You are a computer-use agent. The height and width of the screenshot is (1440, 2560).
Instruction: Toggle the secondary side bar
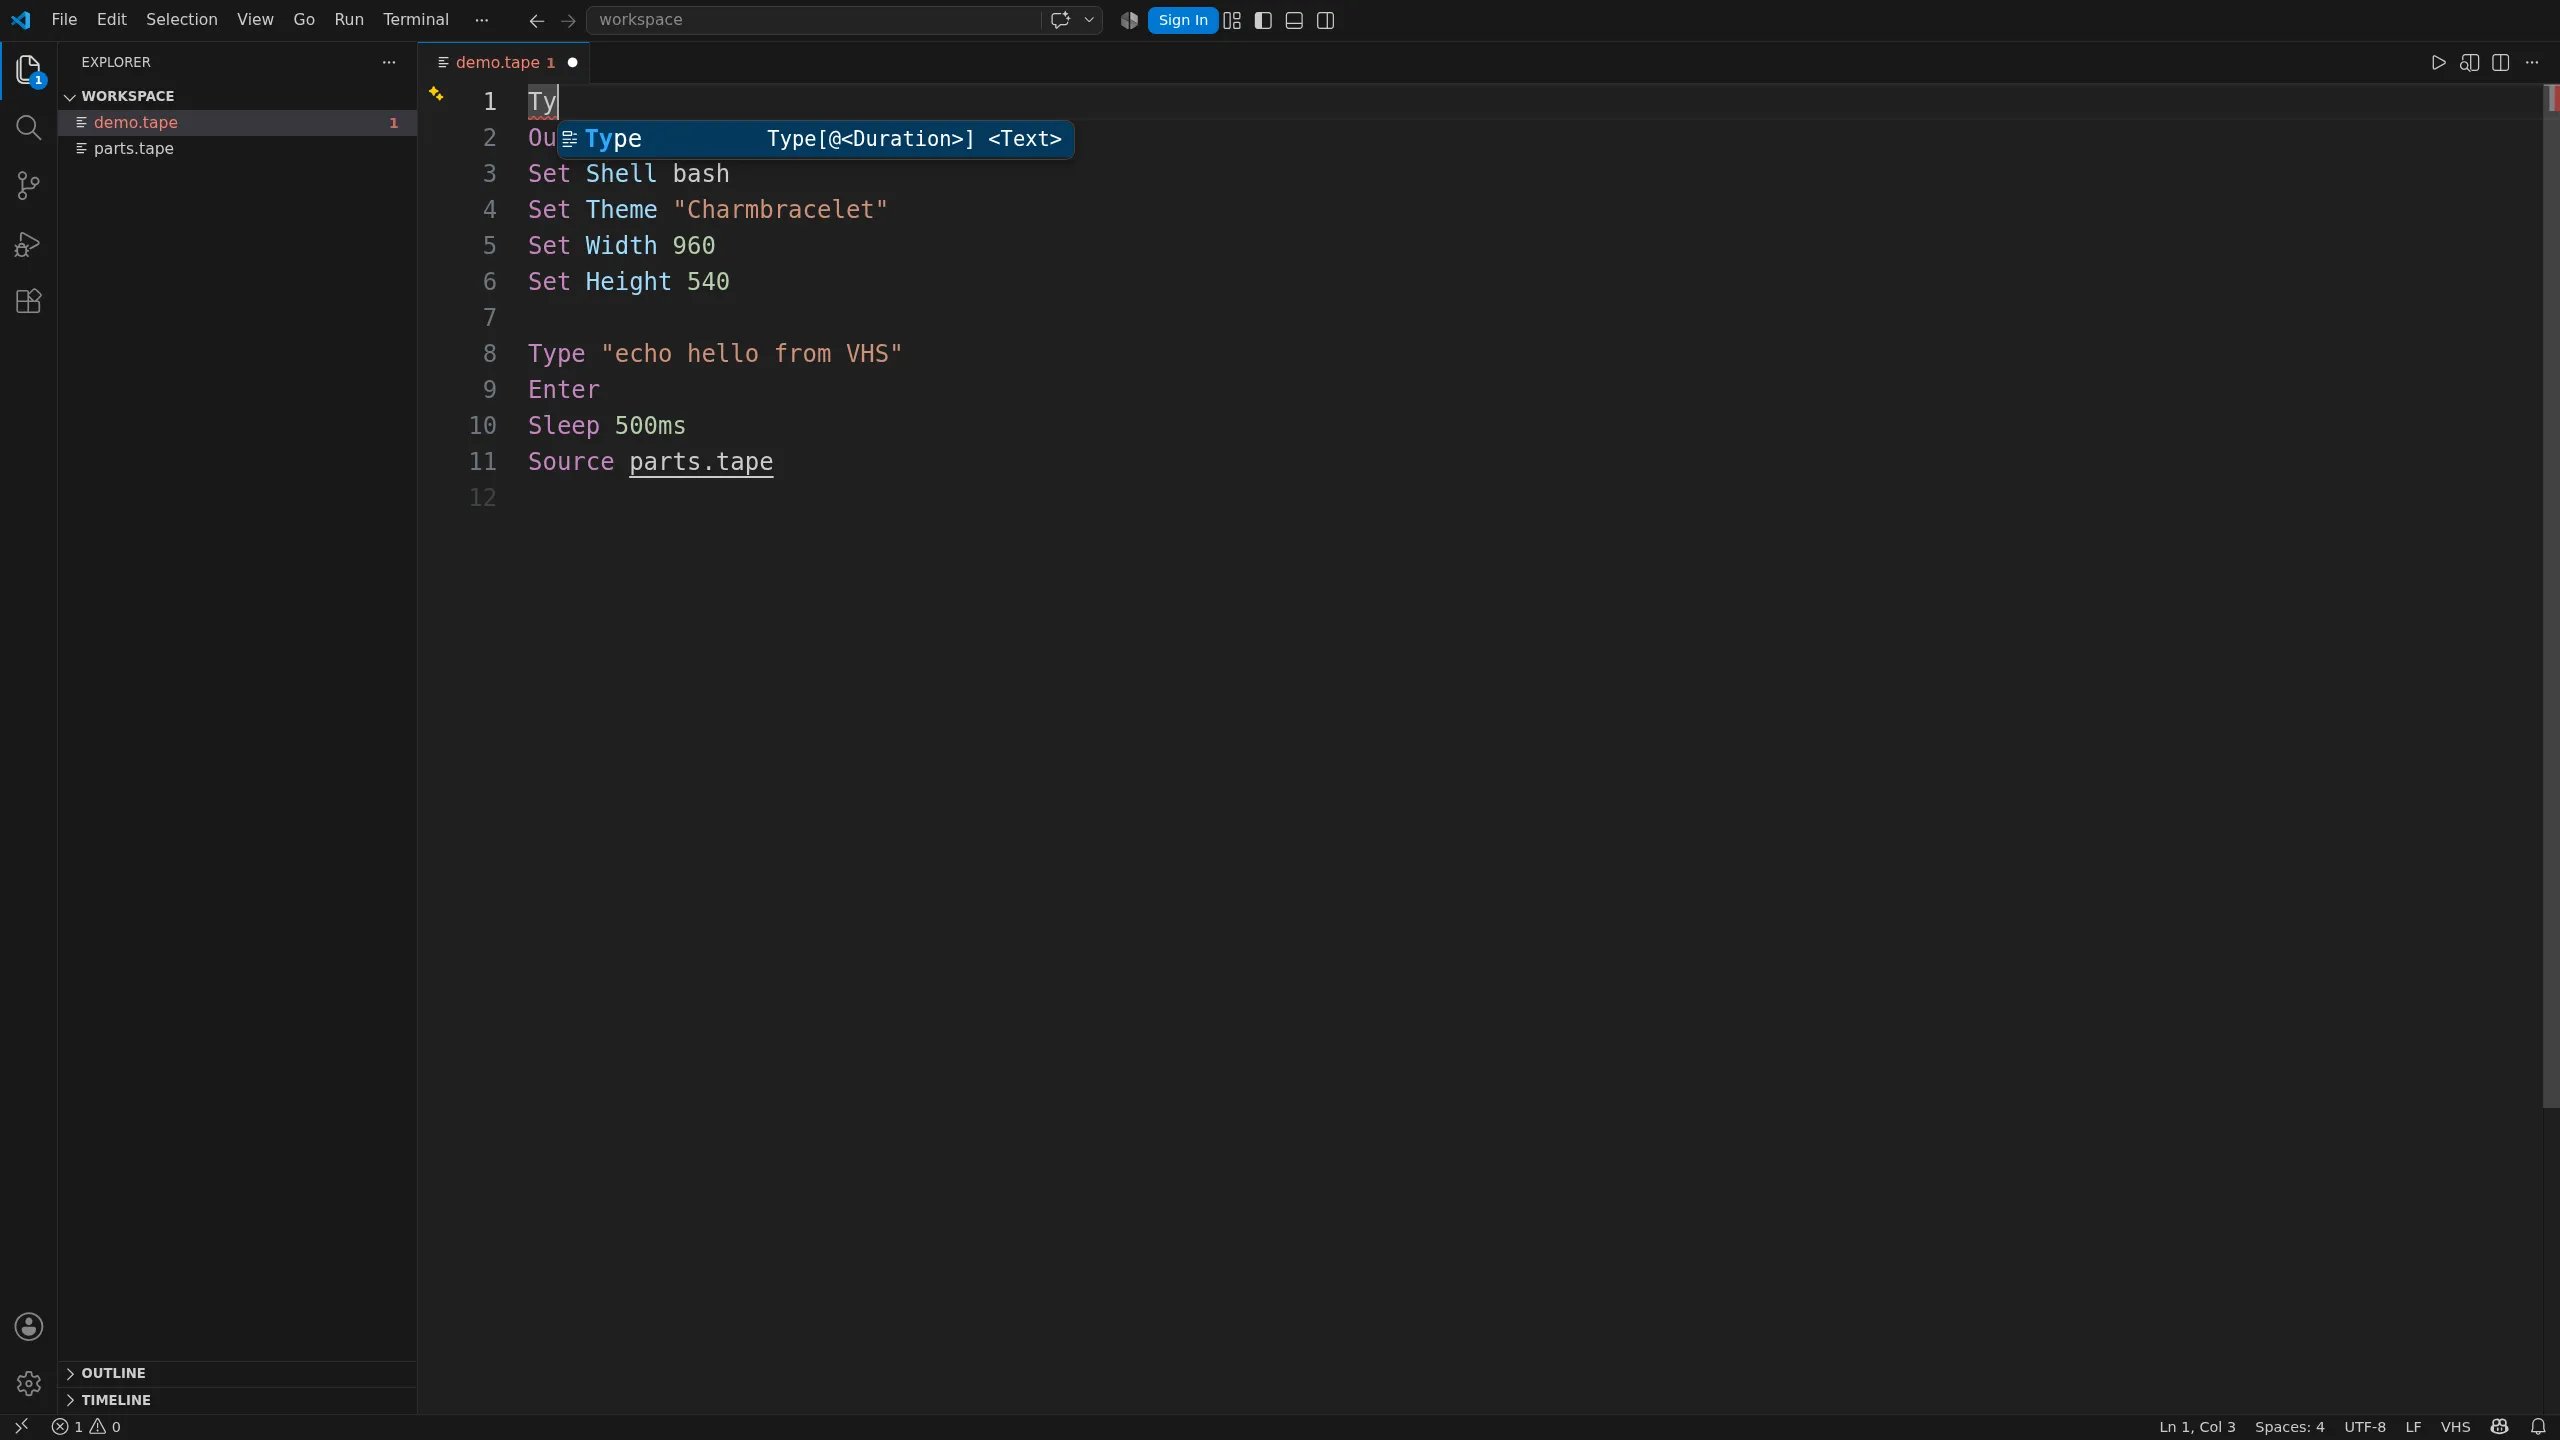1326,20
